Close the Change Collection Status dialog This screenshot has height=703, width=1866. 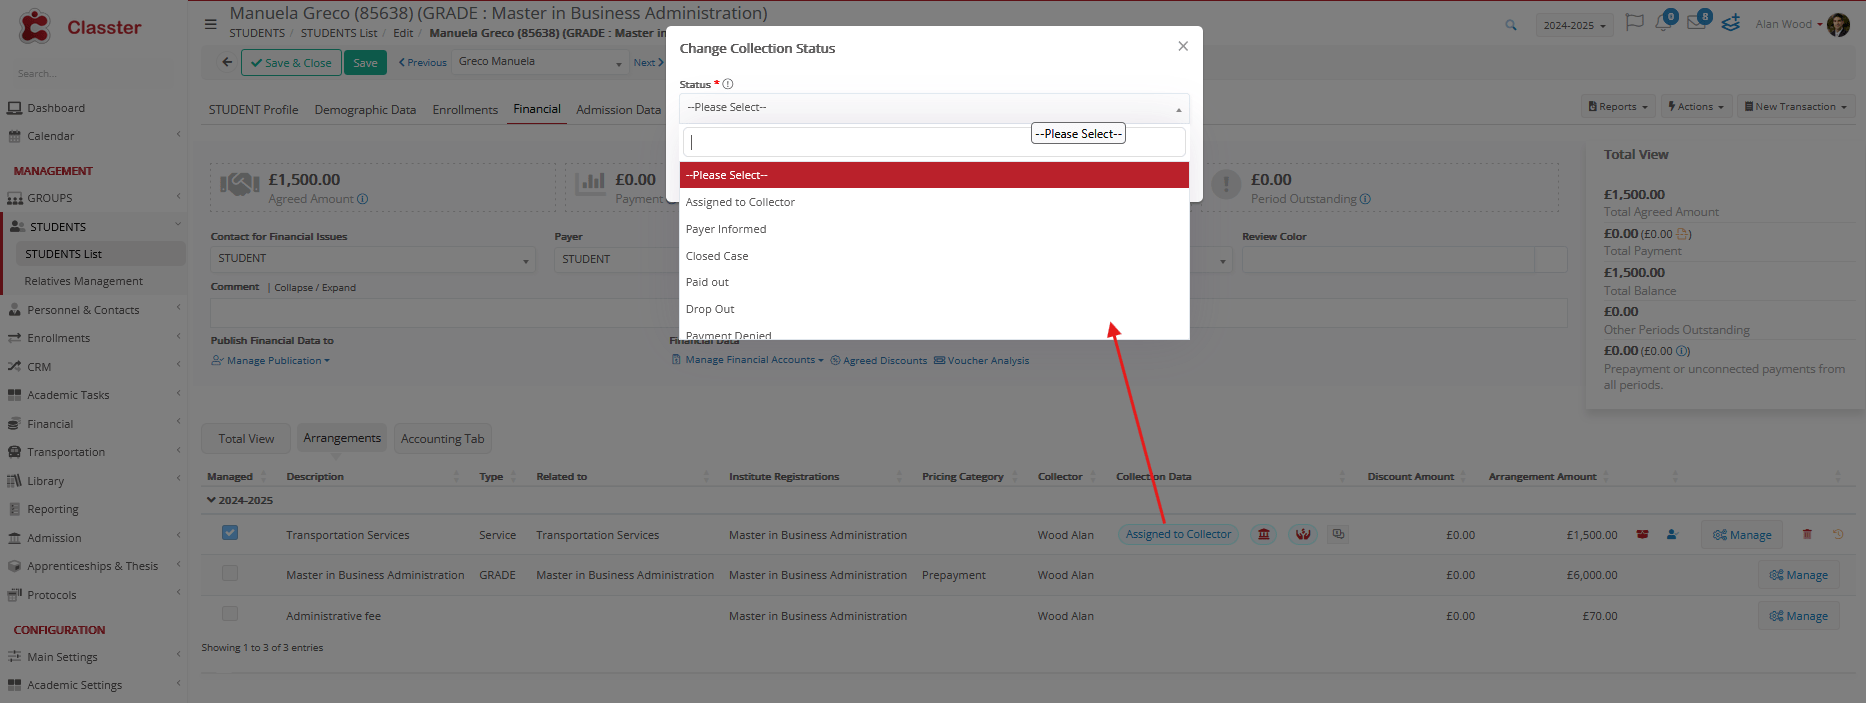pos(1183,46)
